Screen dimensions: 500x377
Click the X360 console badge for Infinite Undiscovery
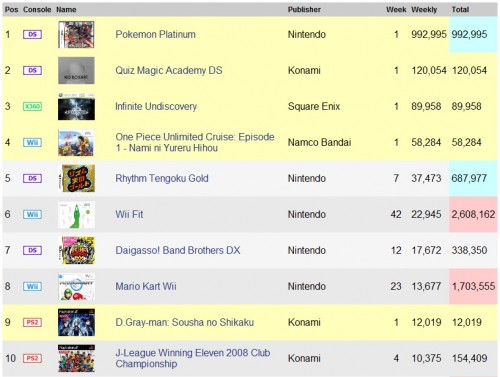(32, 106)
